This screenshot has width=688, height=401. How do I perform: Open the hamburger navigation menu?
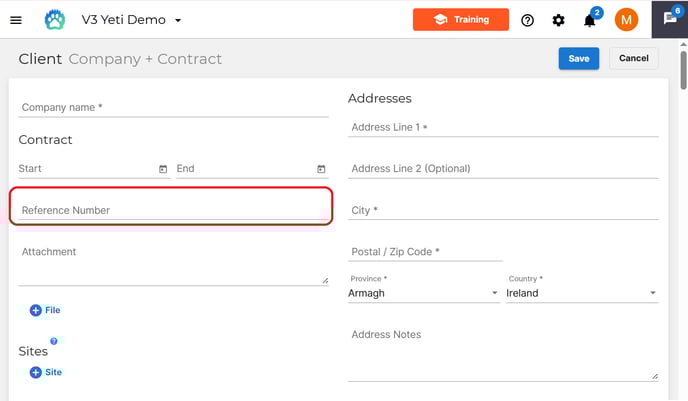pos(16,20)
